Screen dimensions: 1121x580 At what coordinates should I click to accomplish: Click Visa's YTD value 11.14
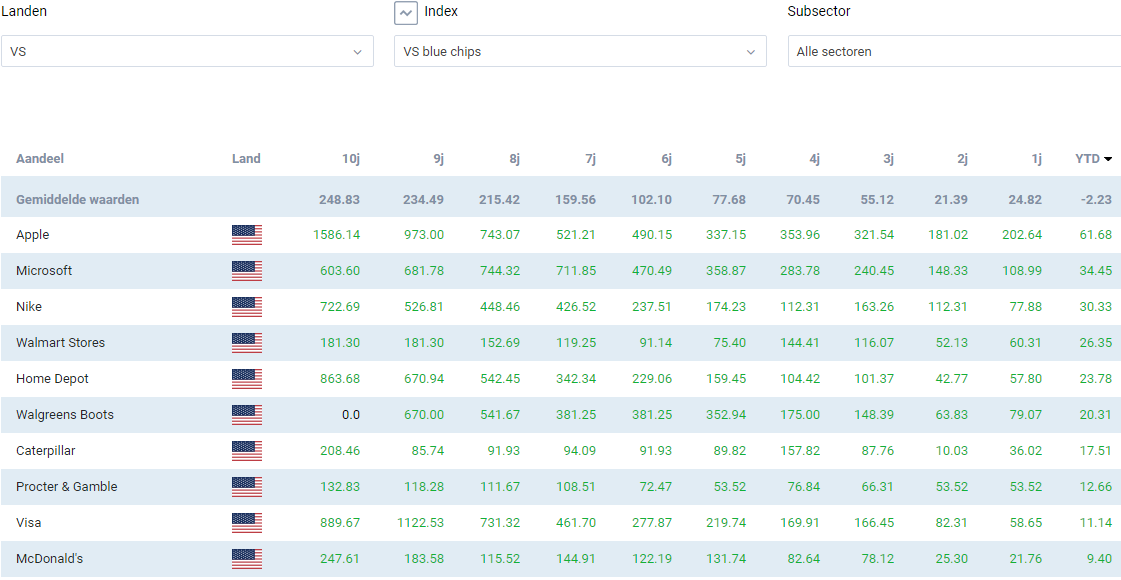coord(1096,523)
